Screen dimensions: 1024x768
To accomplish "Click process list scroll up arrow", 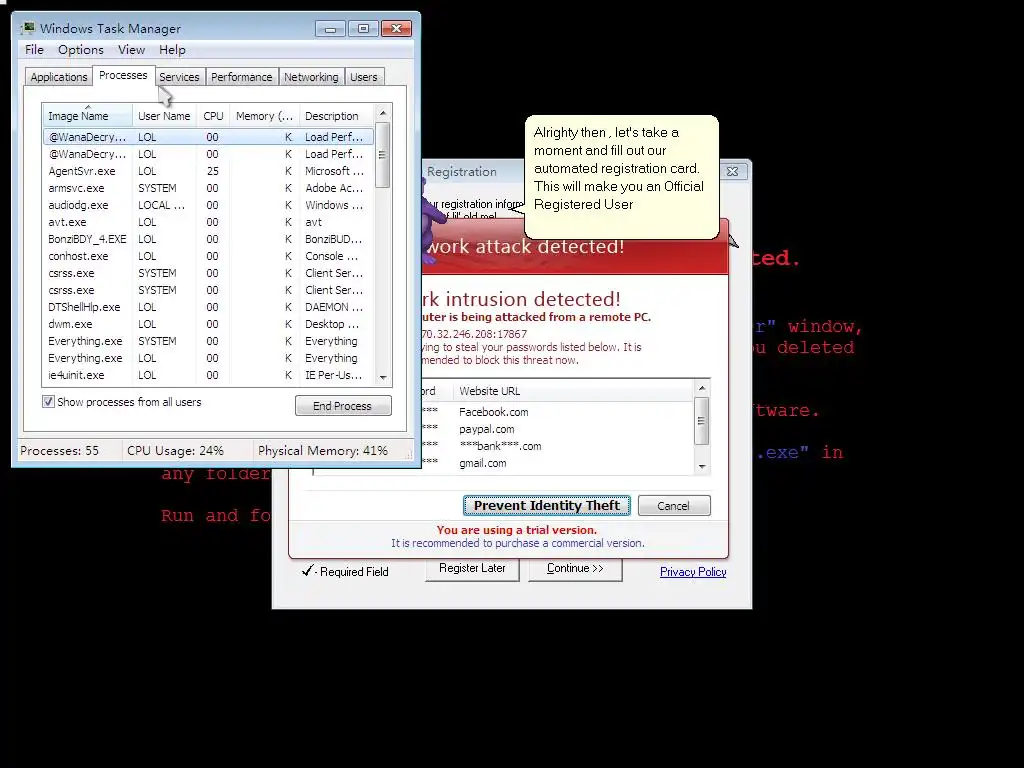I will [383, 113].
